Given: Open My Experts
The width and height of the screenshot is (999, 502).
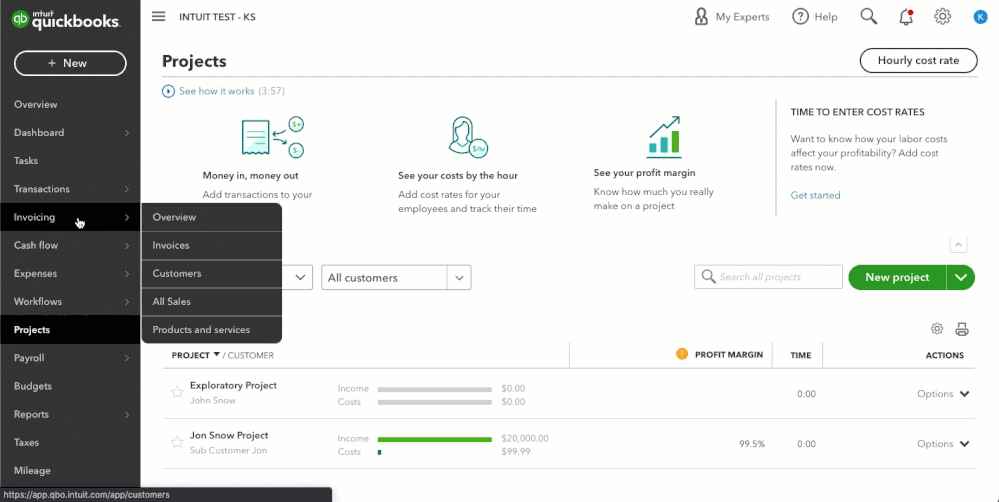Looking at the screenshot, I should click(x=731, y=17).
